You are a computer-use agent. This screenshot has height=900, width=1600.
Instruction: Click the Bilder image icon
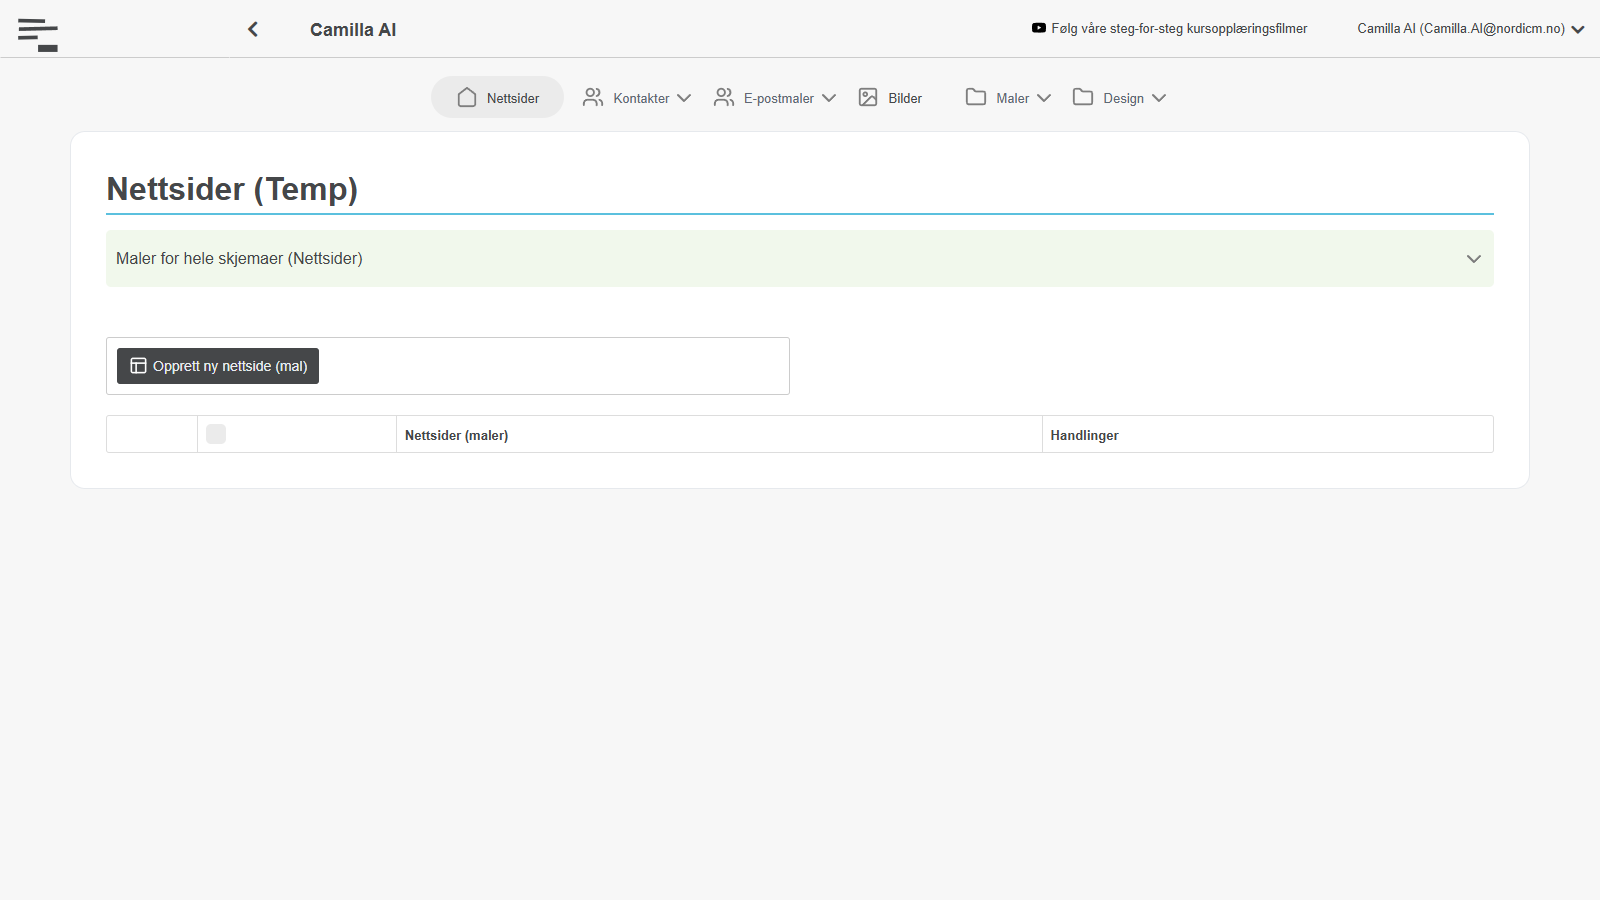[x=868, y=97]
